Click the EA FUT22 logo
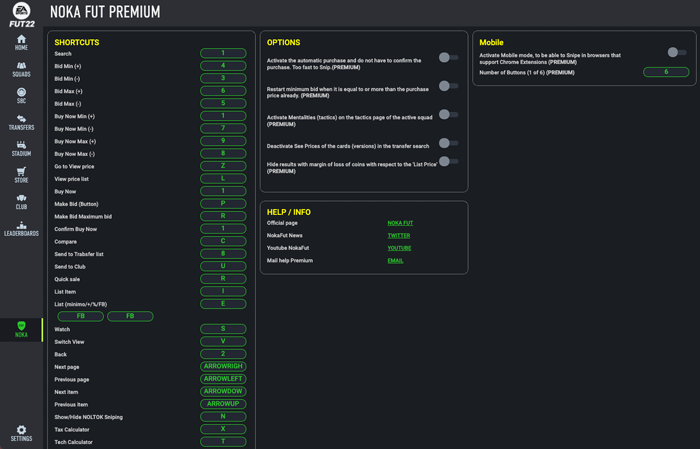 [21, 14]
